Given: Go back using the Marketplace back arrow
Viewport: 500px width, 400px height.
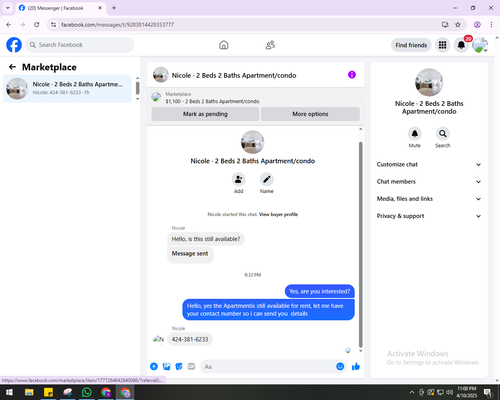Looking at the screenshot, I should pyautogui.click(x=12, y=67).
